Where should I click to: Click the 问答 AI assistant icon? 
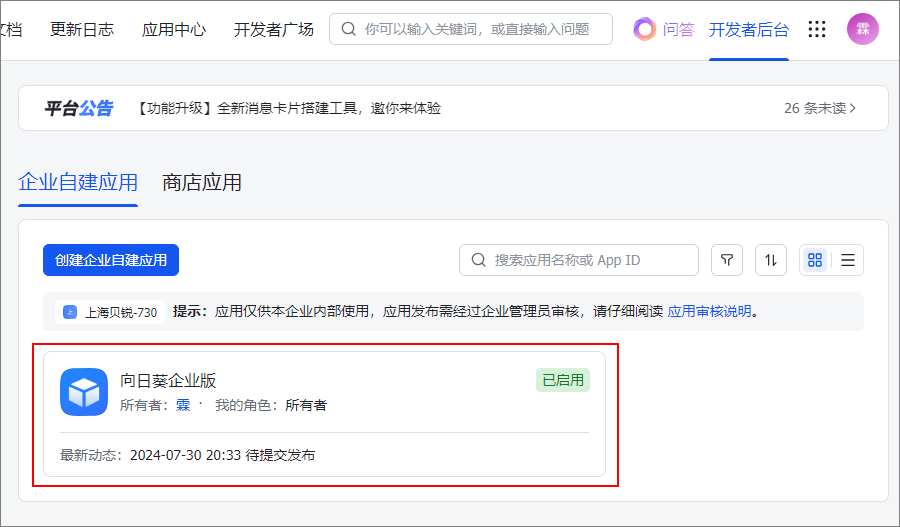[x=645, y=29]
